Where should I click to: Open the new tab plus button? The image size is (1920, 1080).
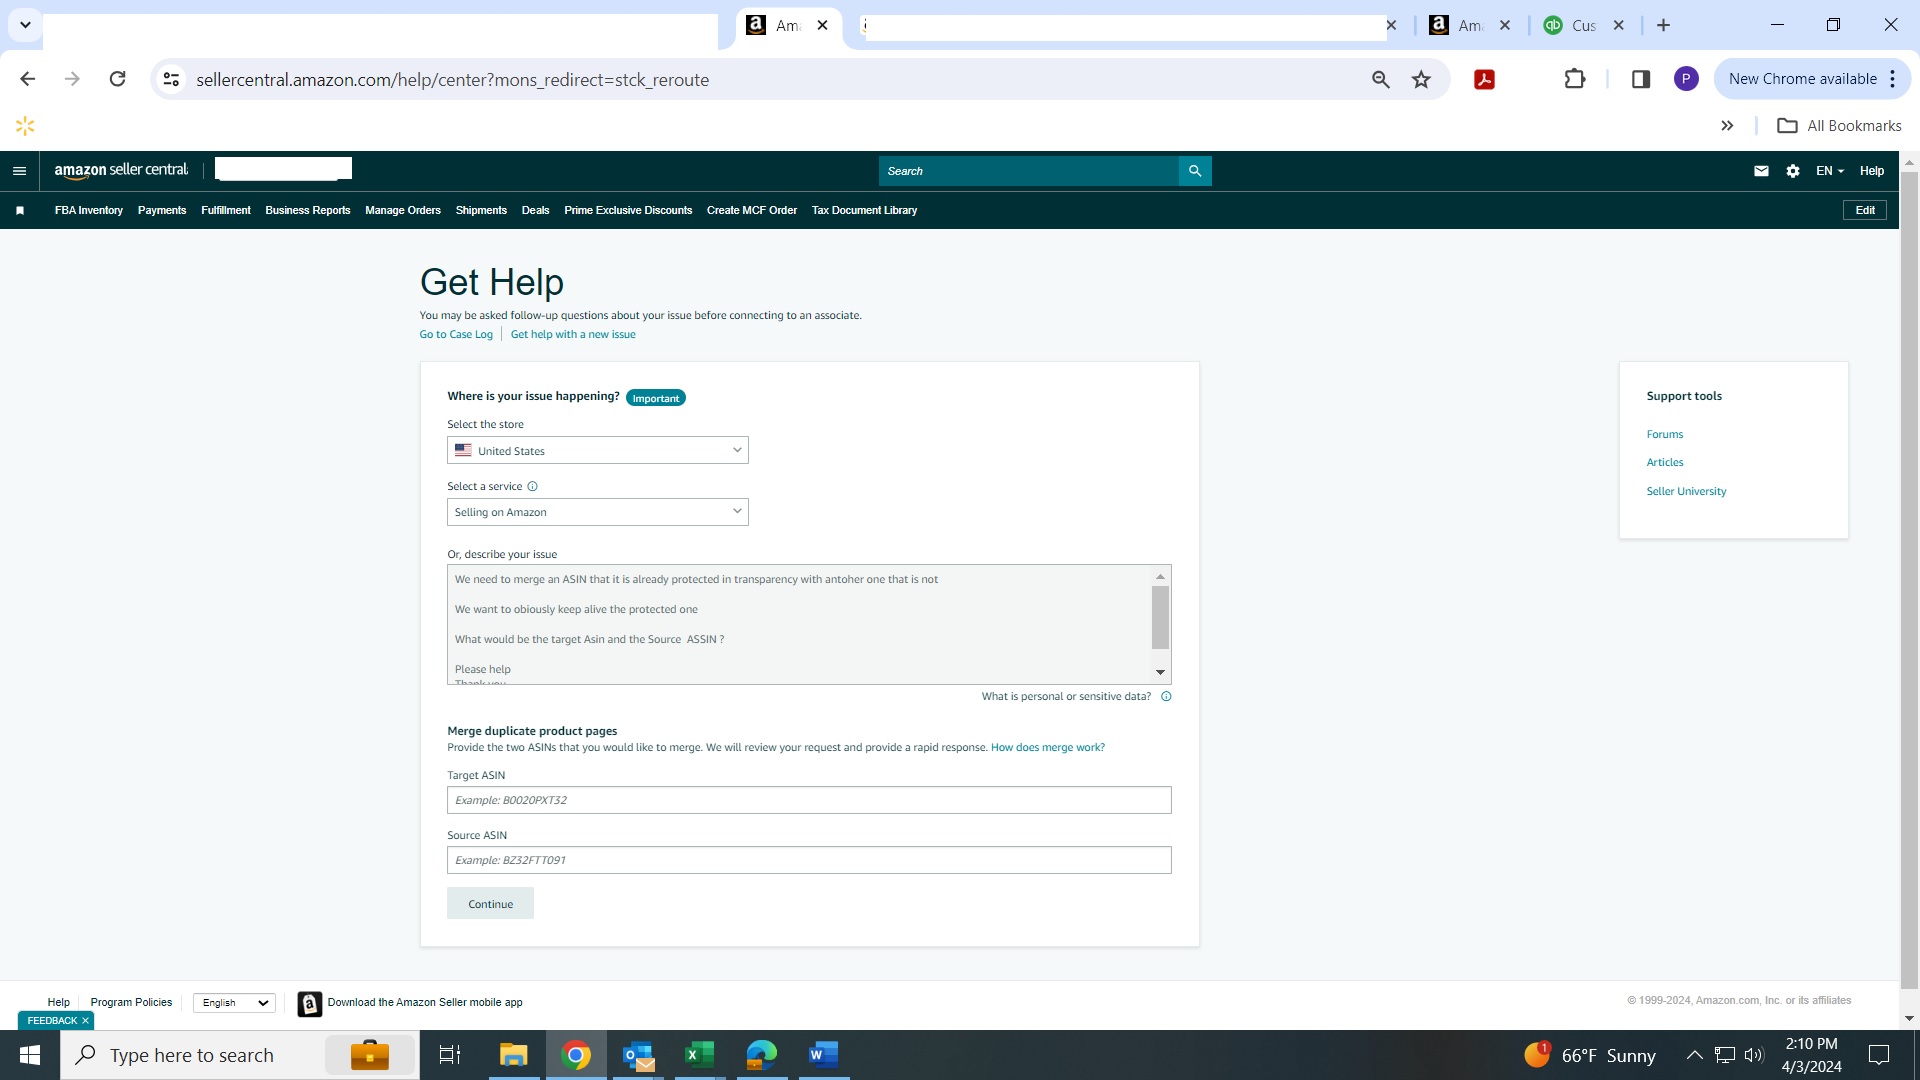1663,25
